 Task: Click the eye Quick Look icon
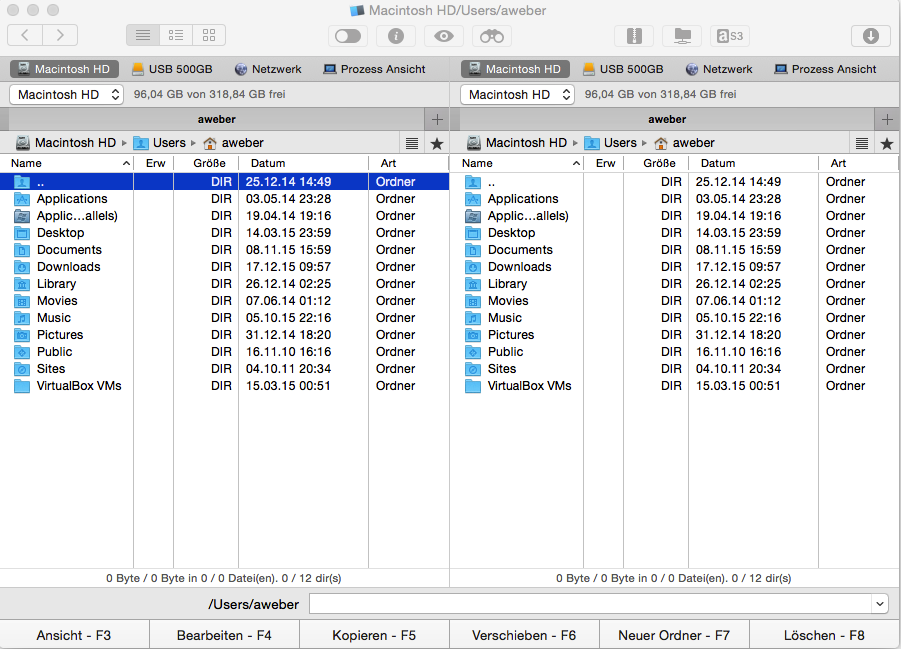[x=444, y=36]
